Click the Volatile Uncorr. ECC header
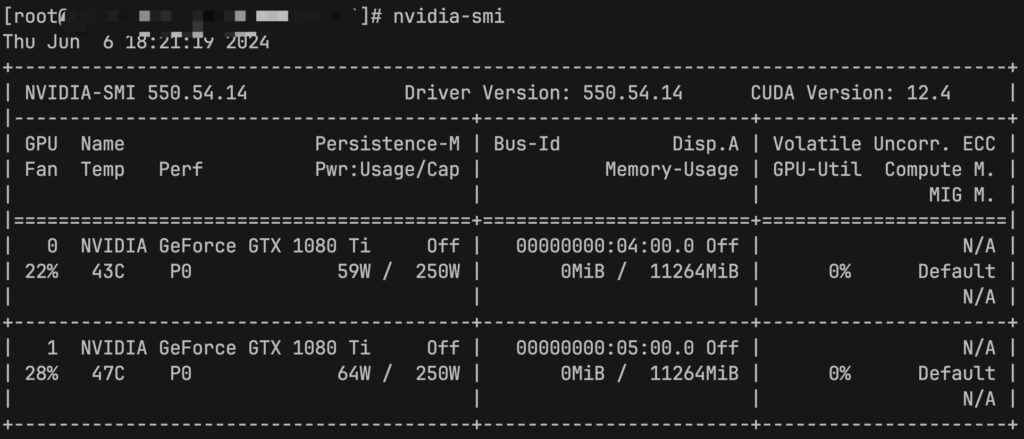1024x439 pixels. point(884,144)
